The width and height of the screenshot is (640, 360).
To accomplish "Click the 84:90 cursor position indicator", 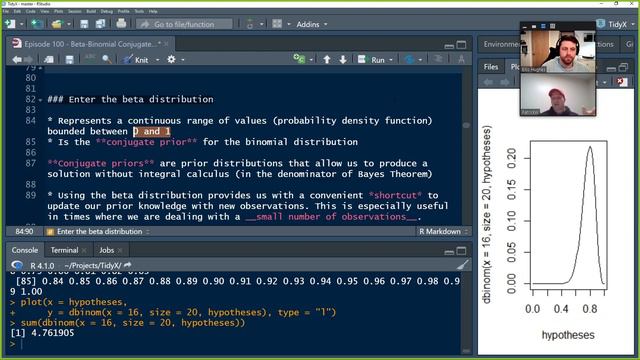I will (x=24, y=231).
